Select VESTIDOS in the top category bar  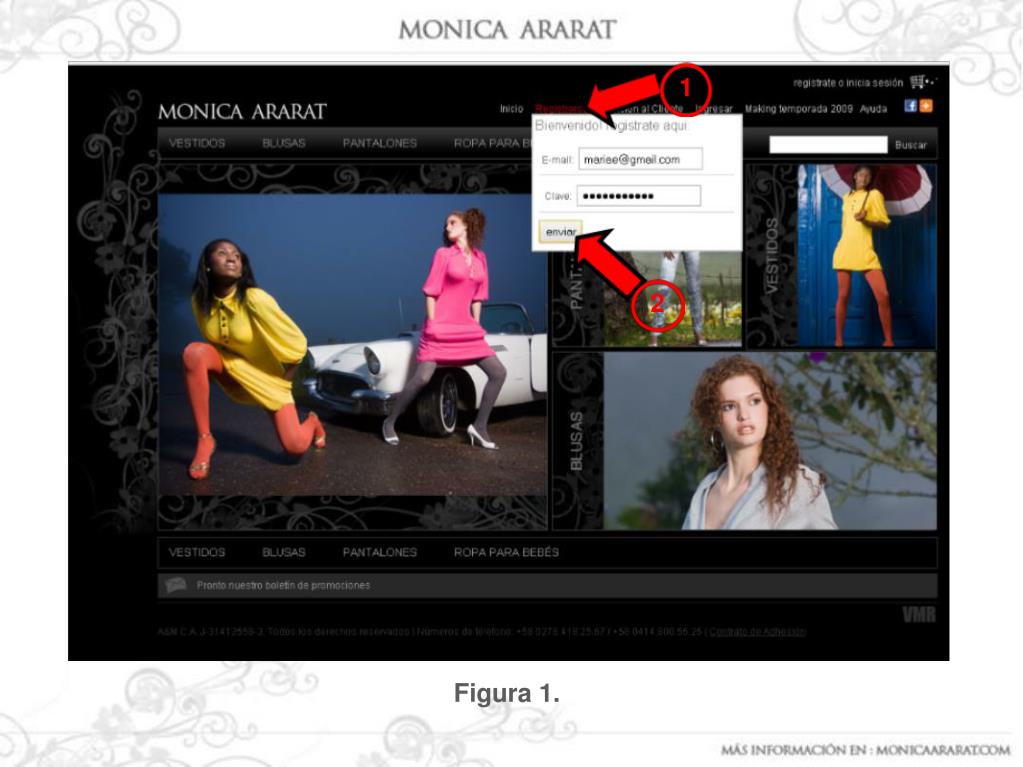(x=197, y=143)
